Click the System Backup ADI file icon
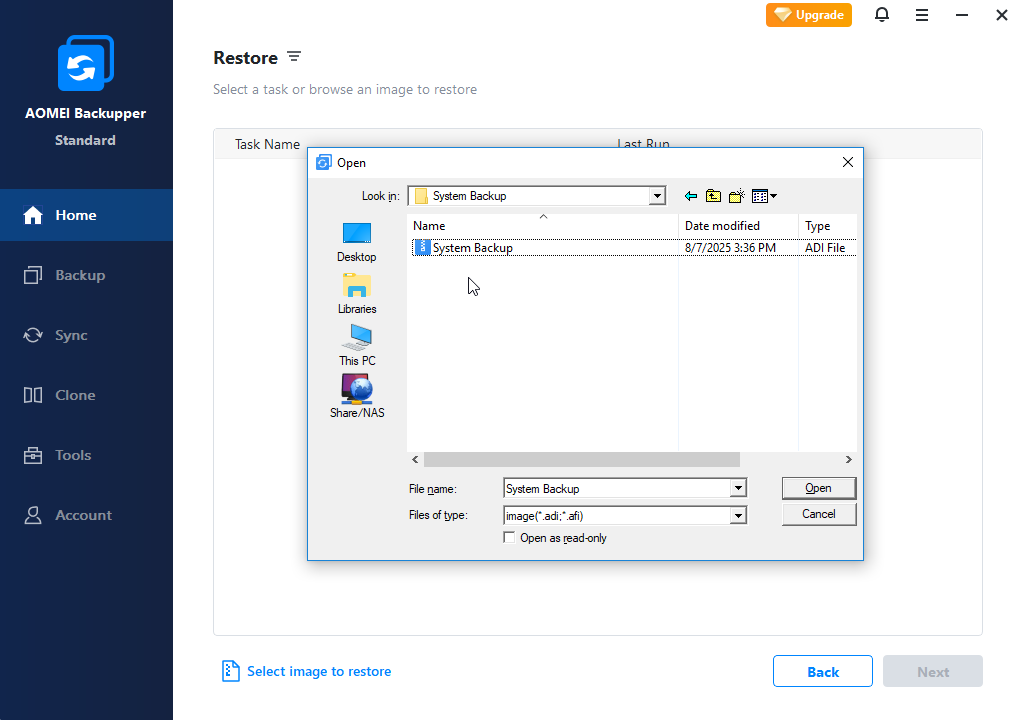Image resolution: width=1021 pixels, height=720 pixels. (x=422, y=247)
